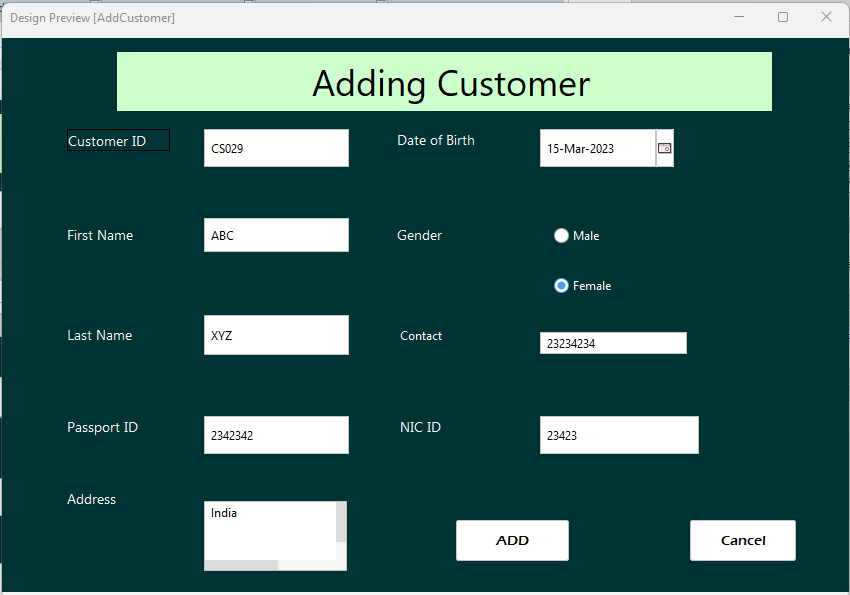Focus the Contact number field
The height and width of the screenshot is (595, 850).
point(612,343)
